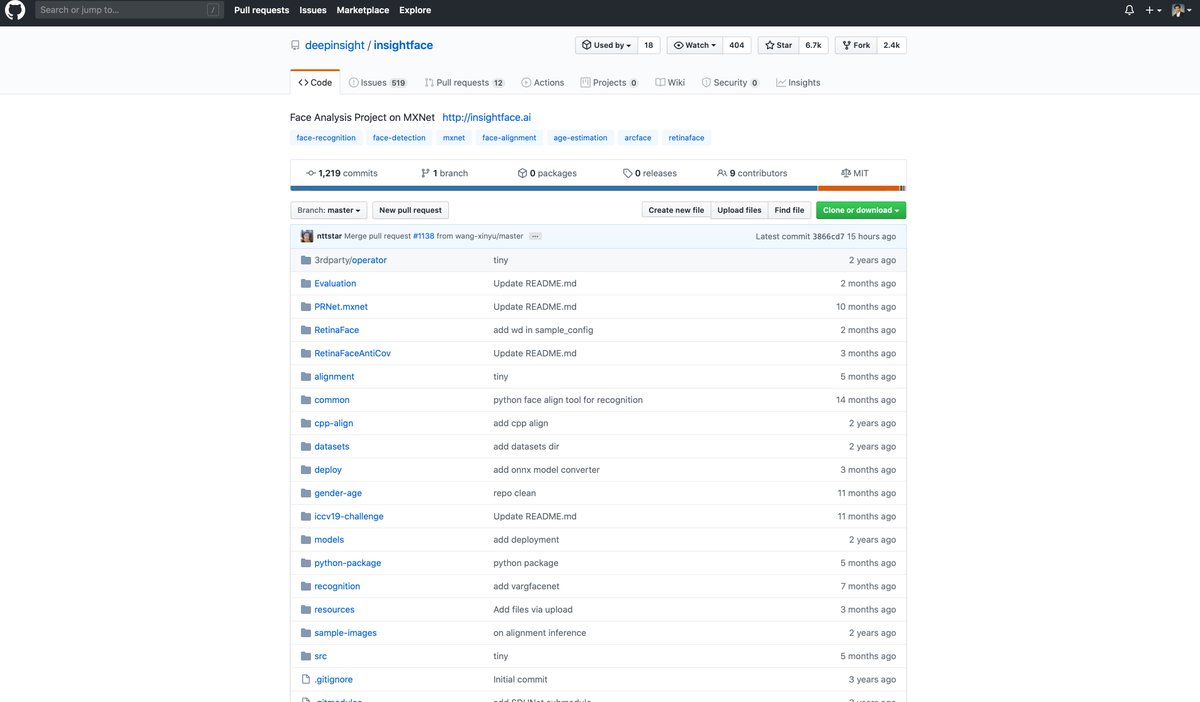Image resolution: width=1200 pixels, height=702 pixels.
Task: Show the language breakdown color bar
Action: 598,188
